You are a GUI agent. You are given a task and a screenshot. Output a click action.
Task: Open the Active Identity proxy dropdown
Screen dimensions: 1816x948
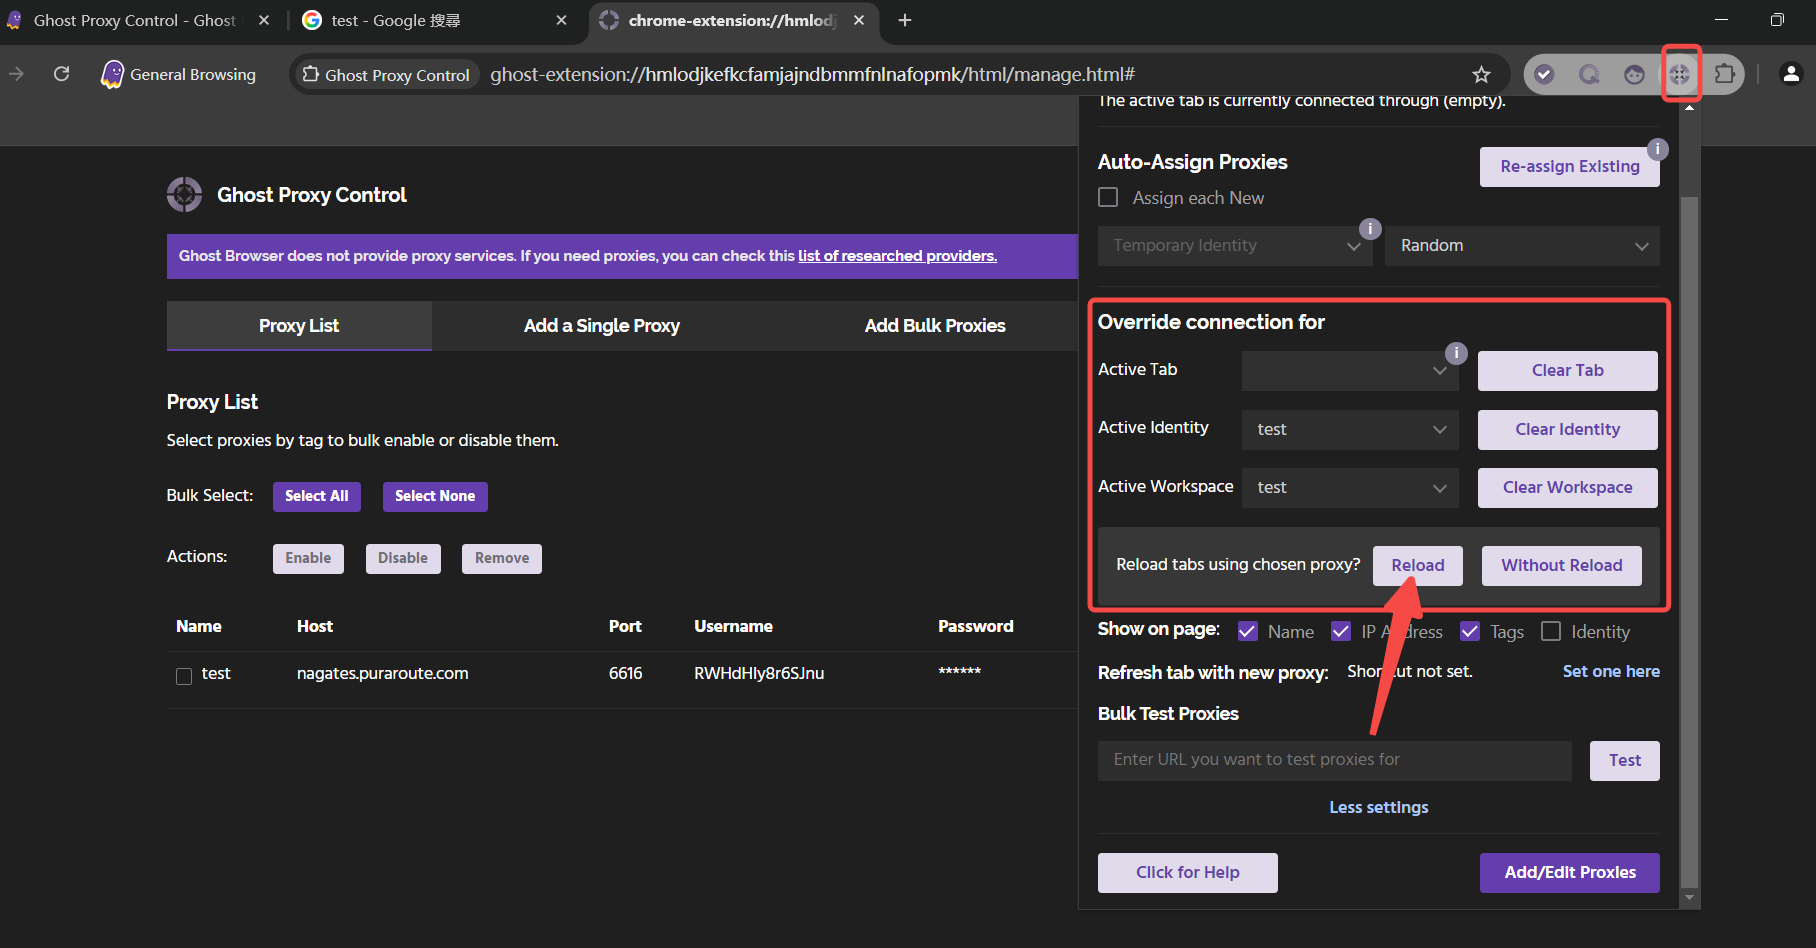pyautogui.click(x=1350, y=429)
